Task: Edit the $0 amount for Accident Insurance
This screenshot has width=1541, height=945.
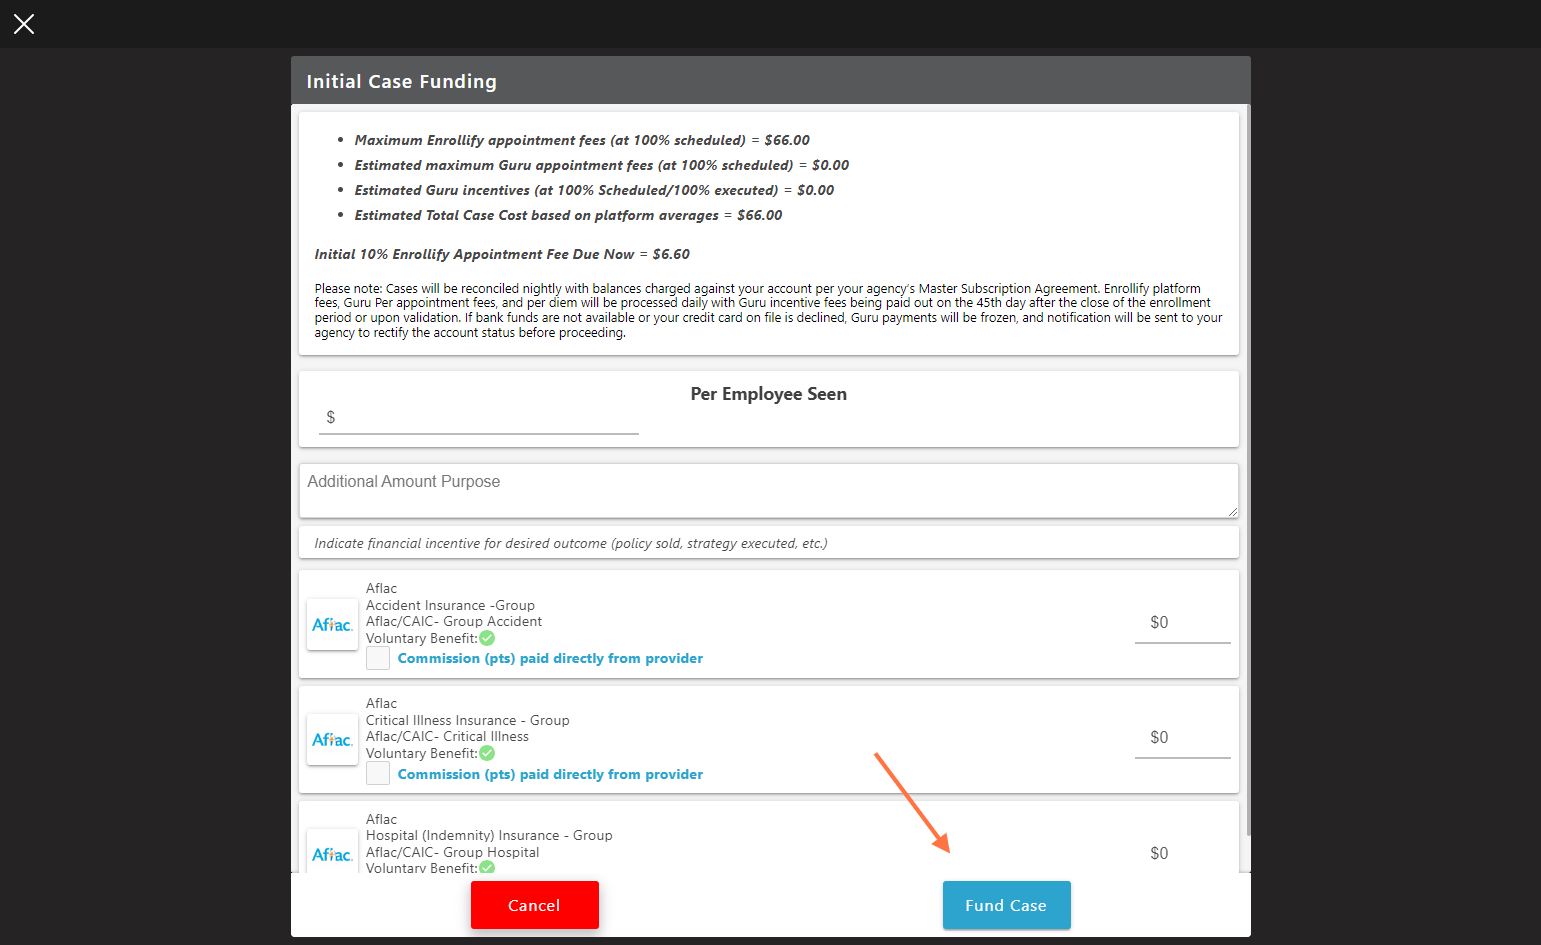Action: coord(1183,623)
